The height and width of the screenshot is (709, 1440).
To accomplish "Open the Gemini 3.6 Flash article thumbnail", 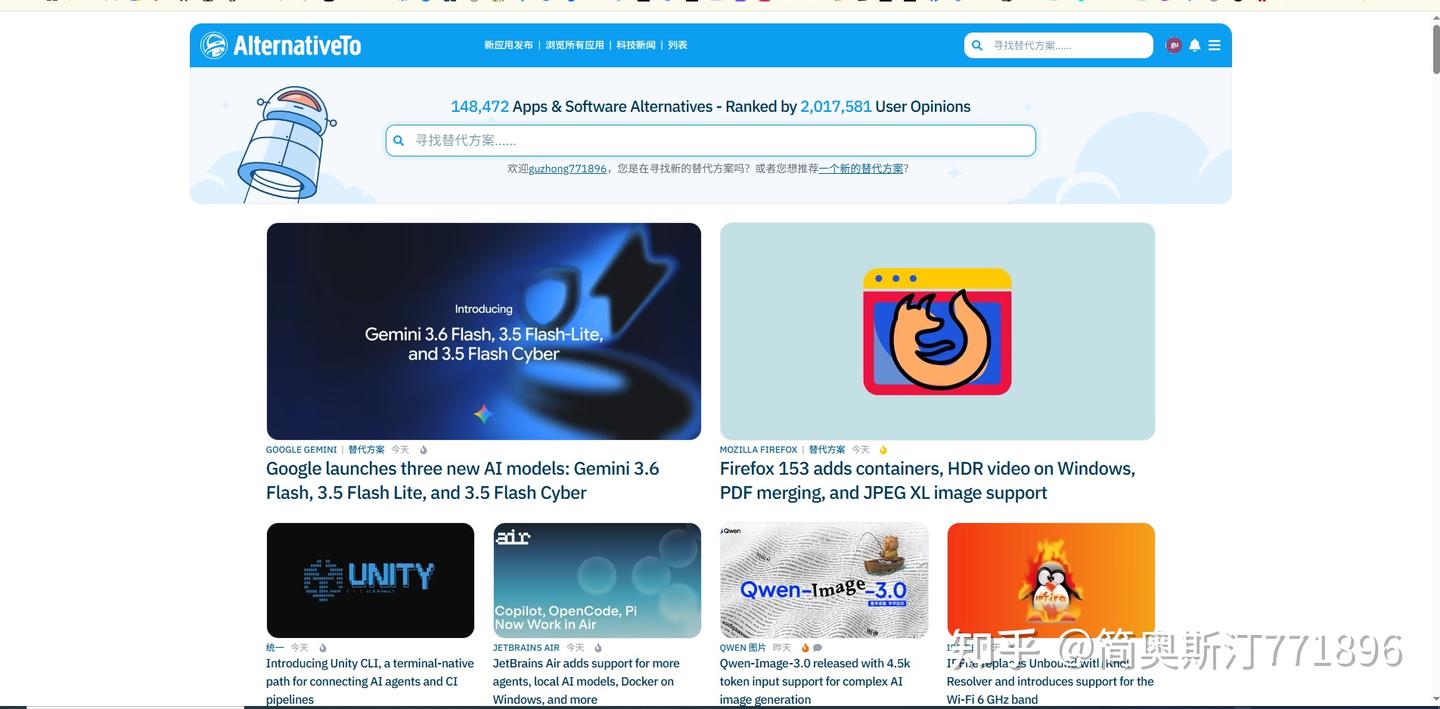I will tap(484, 331).
